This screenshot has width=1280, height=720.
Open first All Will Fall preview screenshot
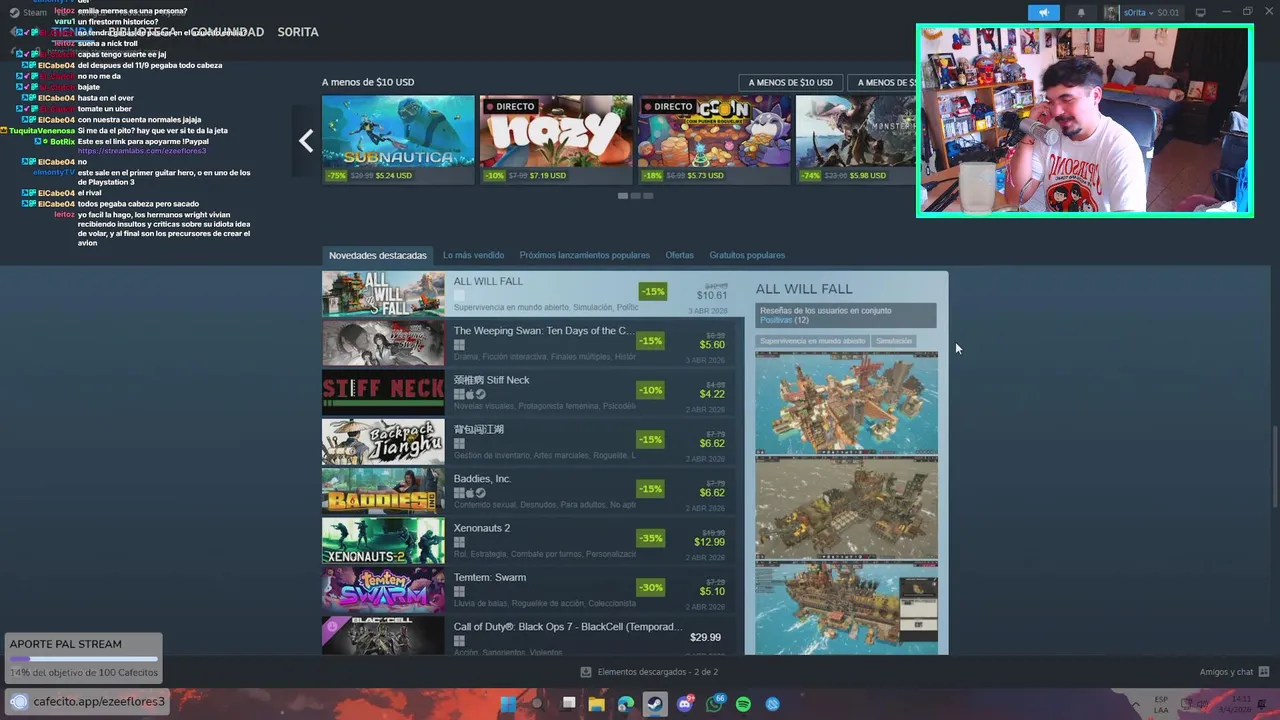[x=847, y=402]
